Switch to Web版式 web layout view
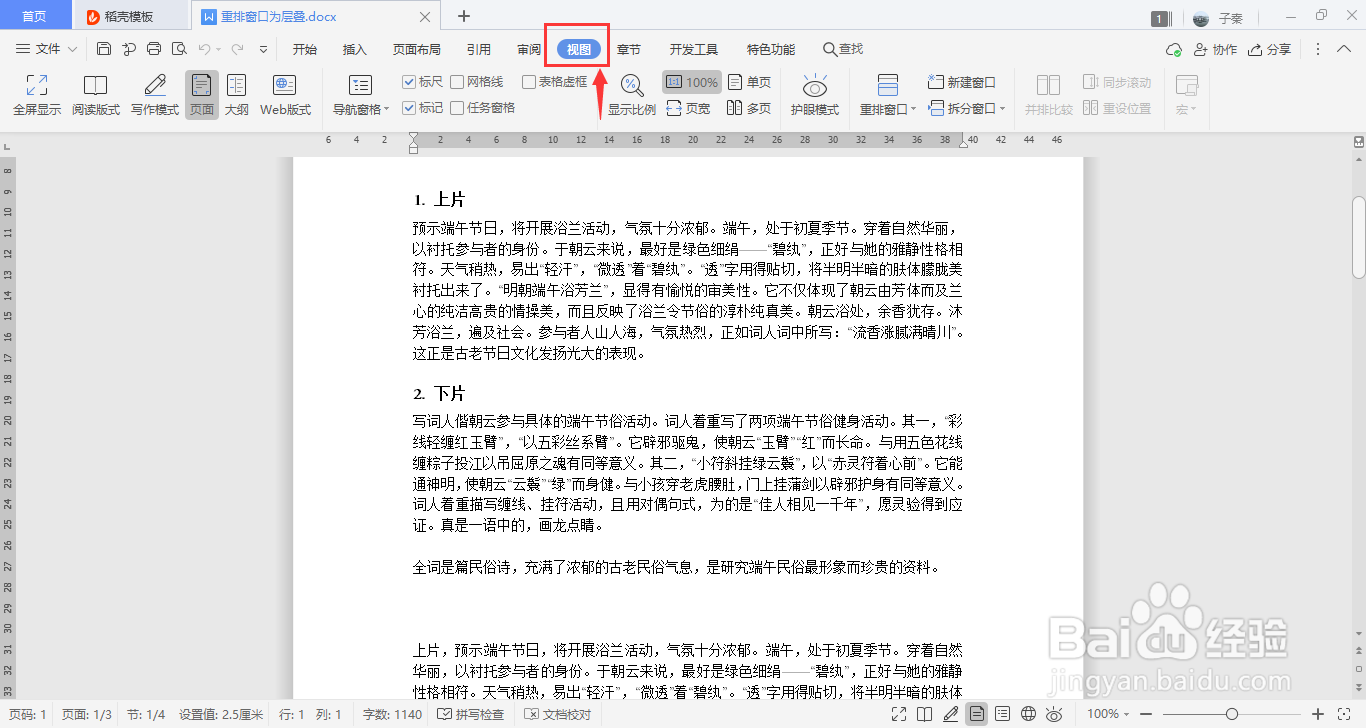 [x=285, y=94]
